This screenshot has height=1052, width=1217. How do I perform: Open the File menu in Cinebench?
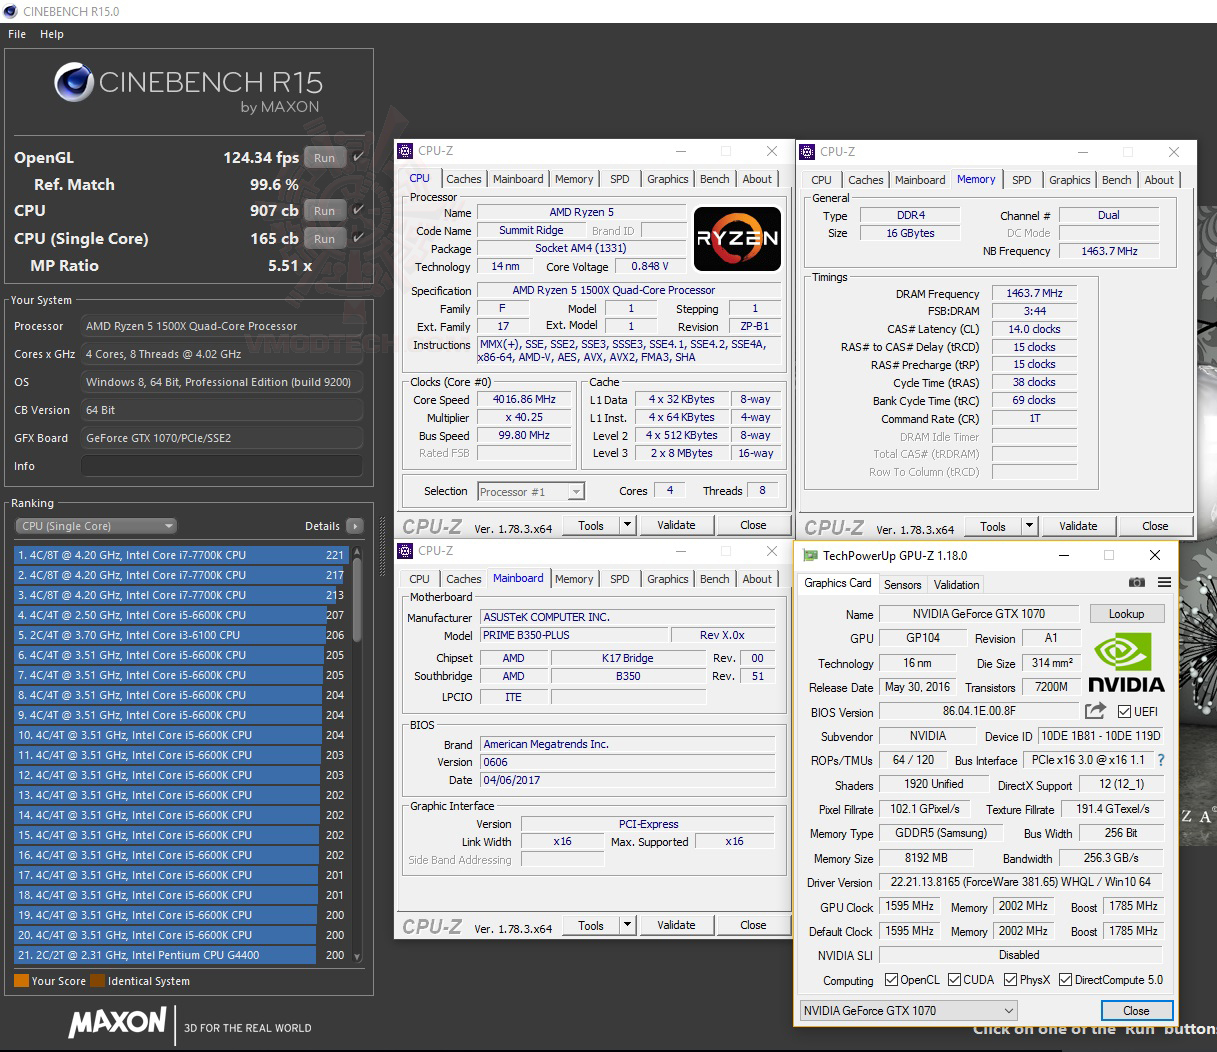coord(17,34)
